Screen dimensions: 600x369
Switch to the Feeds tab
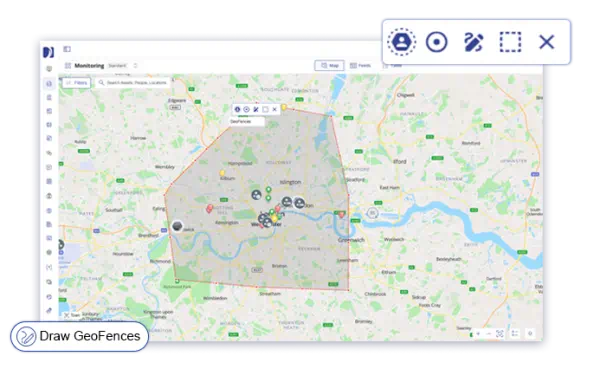[360, 65]
